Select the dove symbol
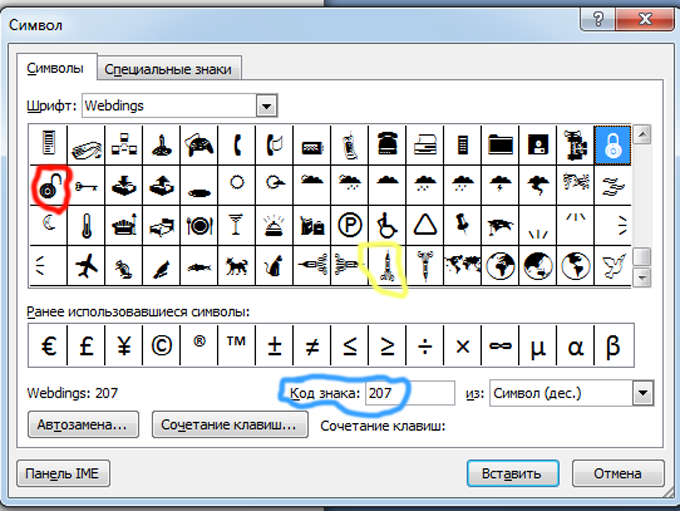Image resolution: width=680 pixels, height=511 pixels. (x=612, y=265)
